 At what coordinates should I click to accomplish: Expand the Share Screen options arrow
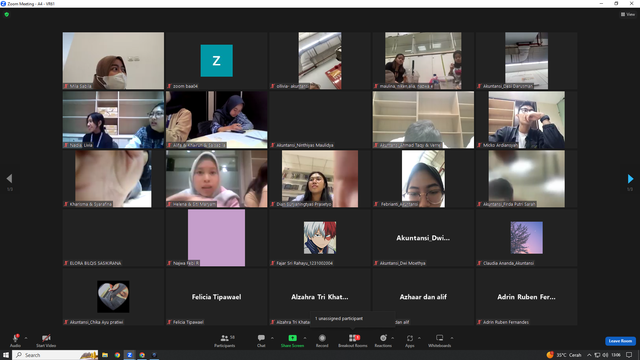click(x=305, y=338)
